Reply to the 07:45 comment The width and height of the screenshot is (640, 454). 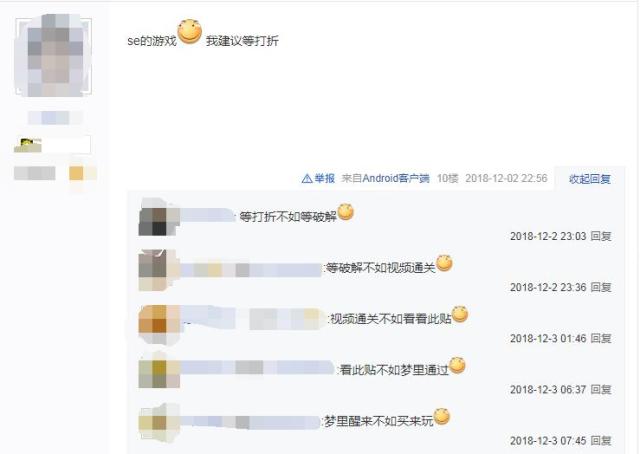601,441
